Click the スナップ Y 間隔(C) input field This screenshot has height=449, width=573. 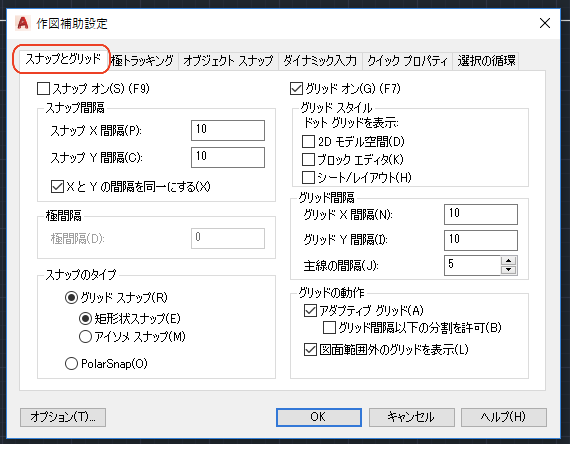click(x=228, y=157)
